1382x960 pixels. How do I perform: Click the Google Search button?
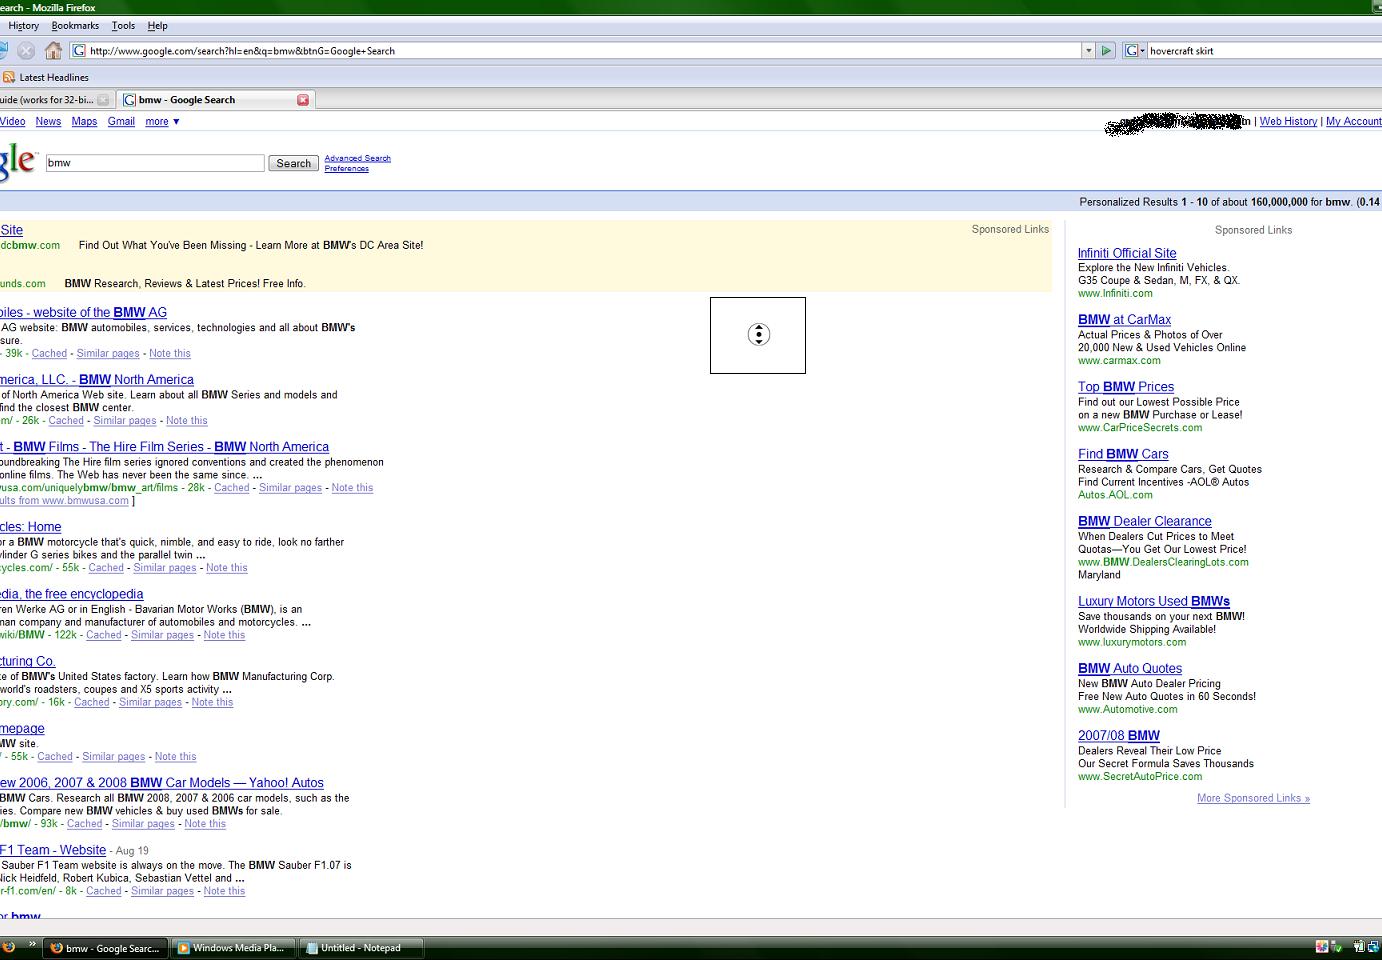tap(293, 163)
